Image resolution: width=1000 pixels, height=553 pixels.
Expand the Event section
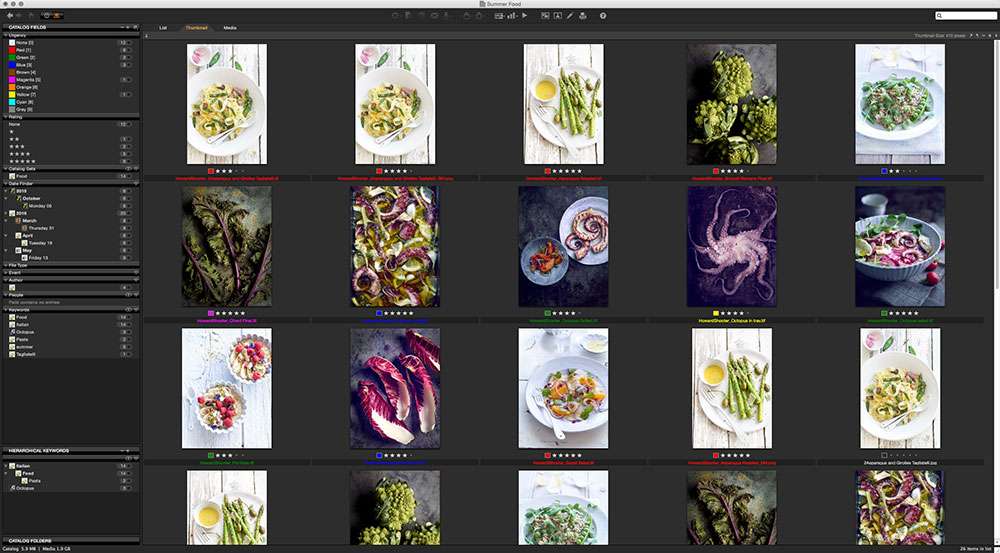coord(5,272)
